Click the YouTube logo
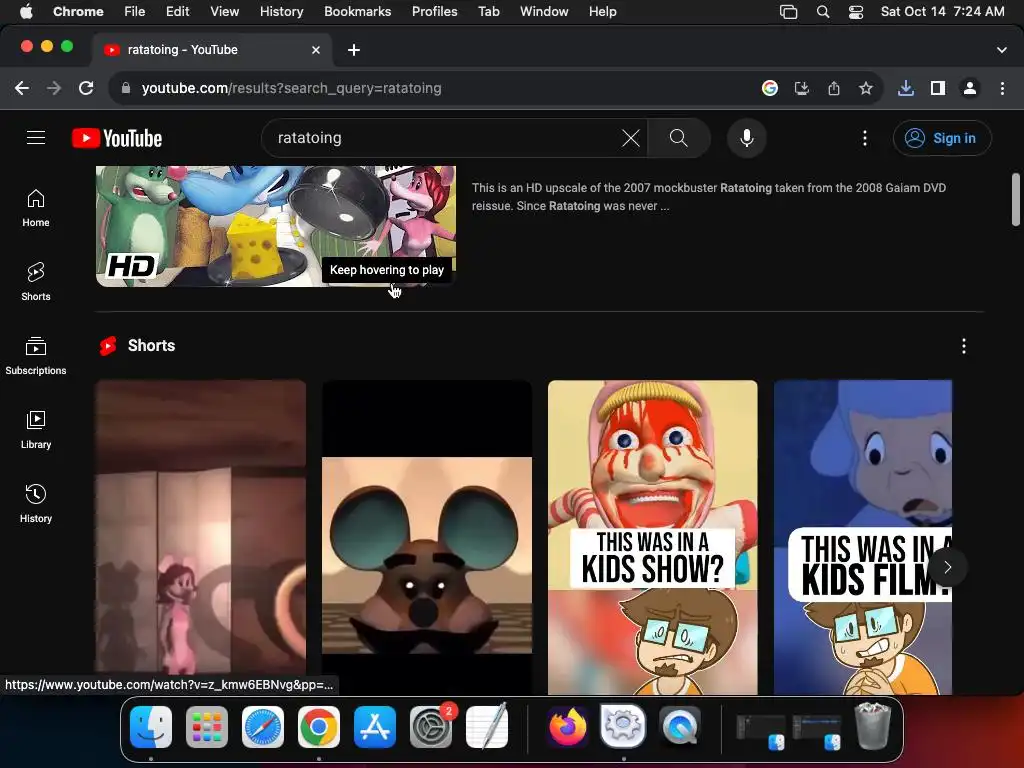Viewport: 1024px width, 768px height. [x=117, y=138]
